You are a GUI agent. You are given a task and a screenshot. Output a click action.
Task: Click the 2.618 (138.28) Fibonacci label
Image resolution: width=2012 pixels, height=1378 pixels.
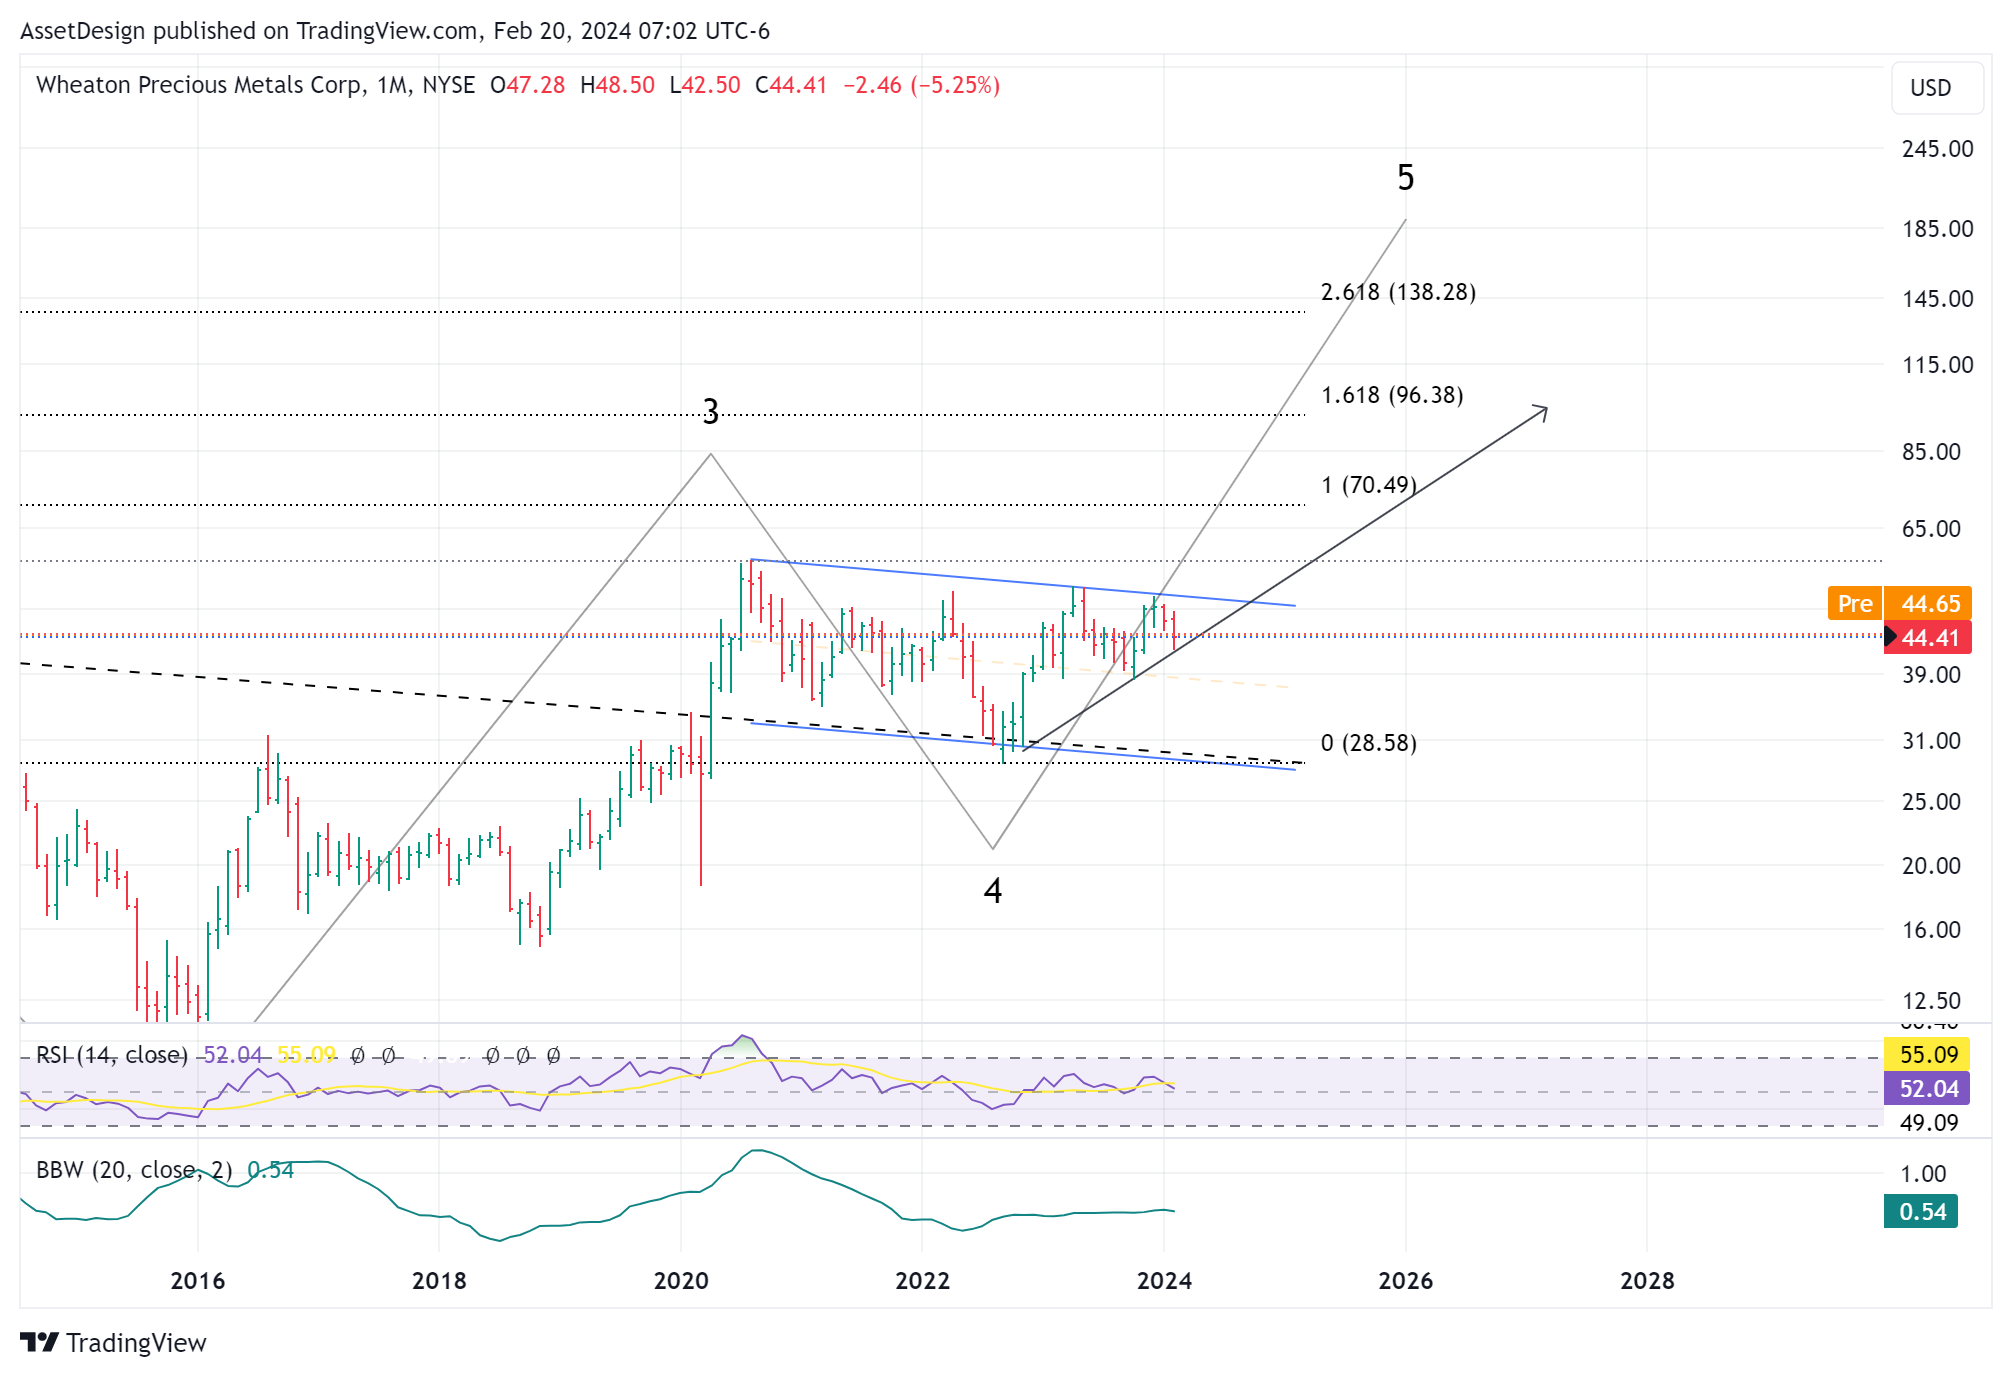[1398, 292]
